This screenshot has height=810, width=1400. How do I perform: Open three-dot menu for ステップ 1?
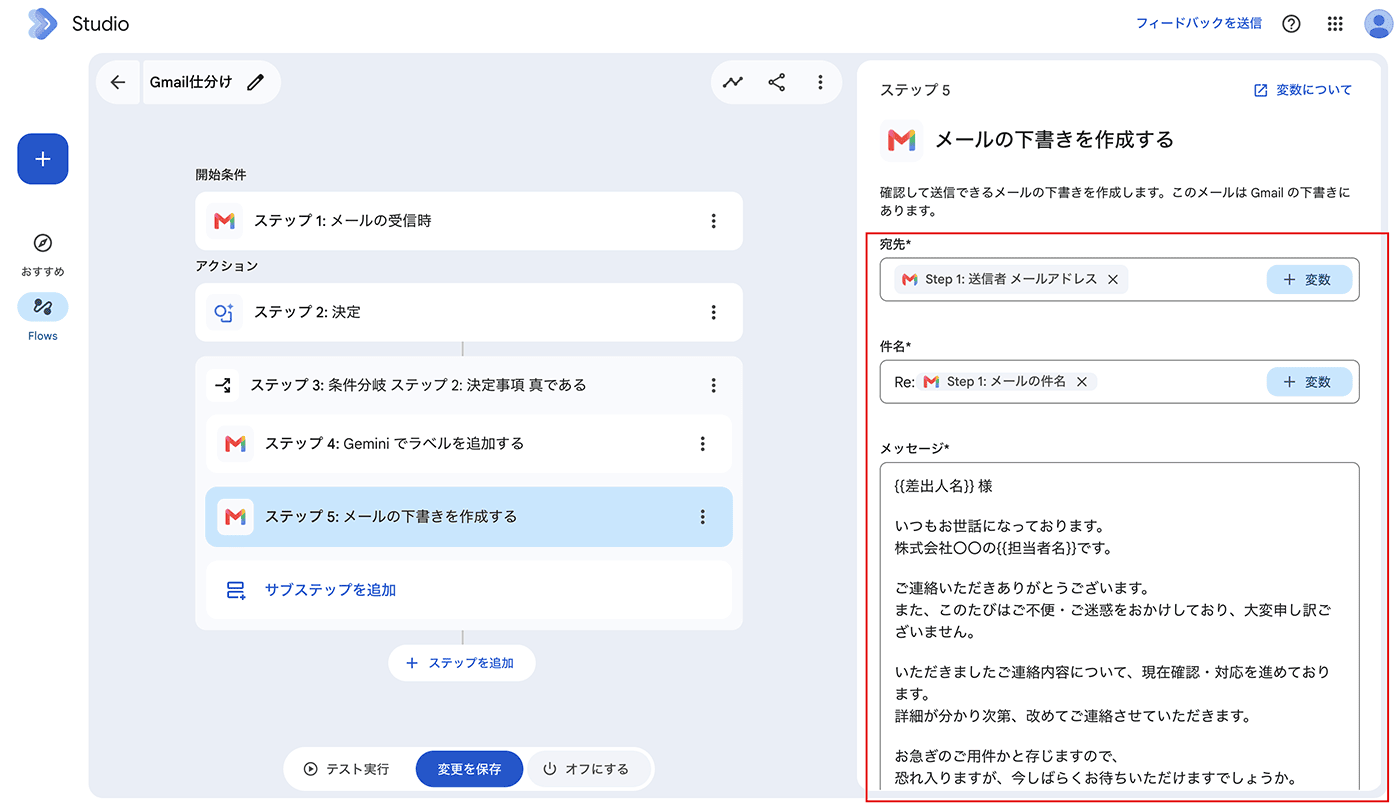click(x=713, y=221)
